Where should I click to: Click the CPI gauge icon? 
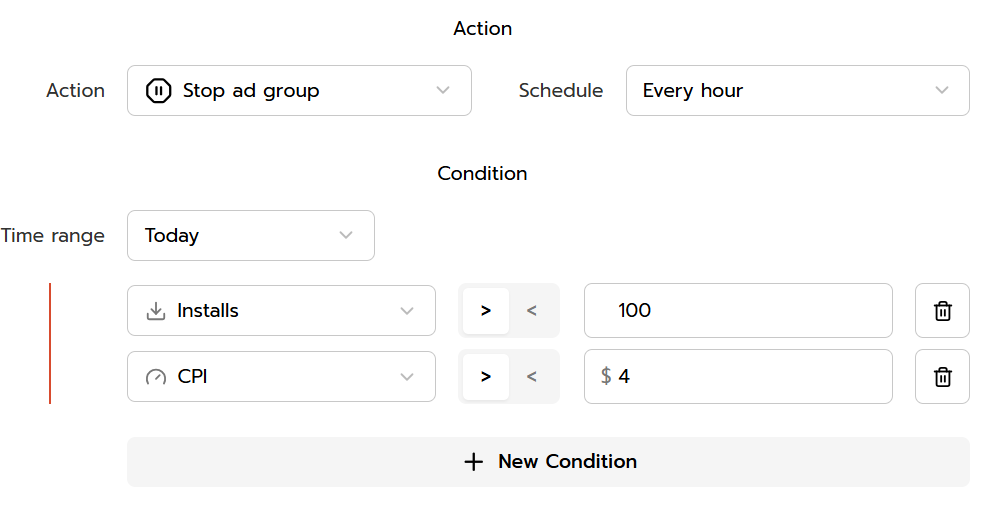156,377
